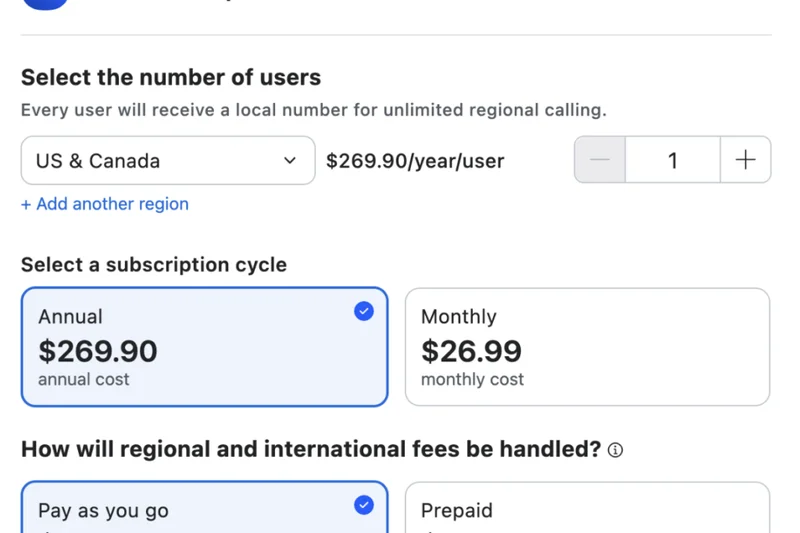Click the $26.99 monthly cost price
This screenshot has width=800, height=533.
click(x=471, y=351)
